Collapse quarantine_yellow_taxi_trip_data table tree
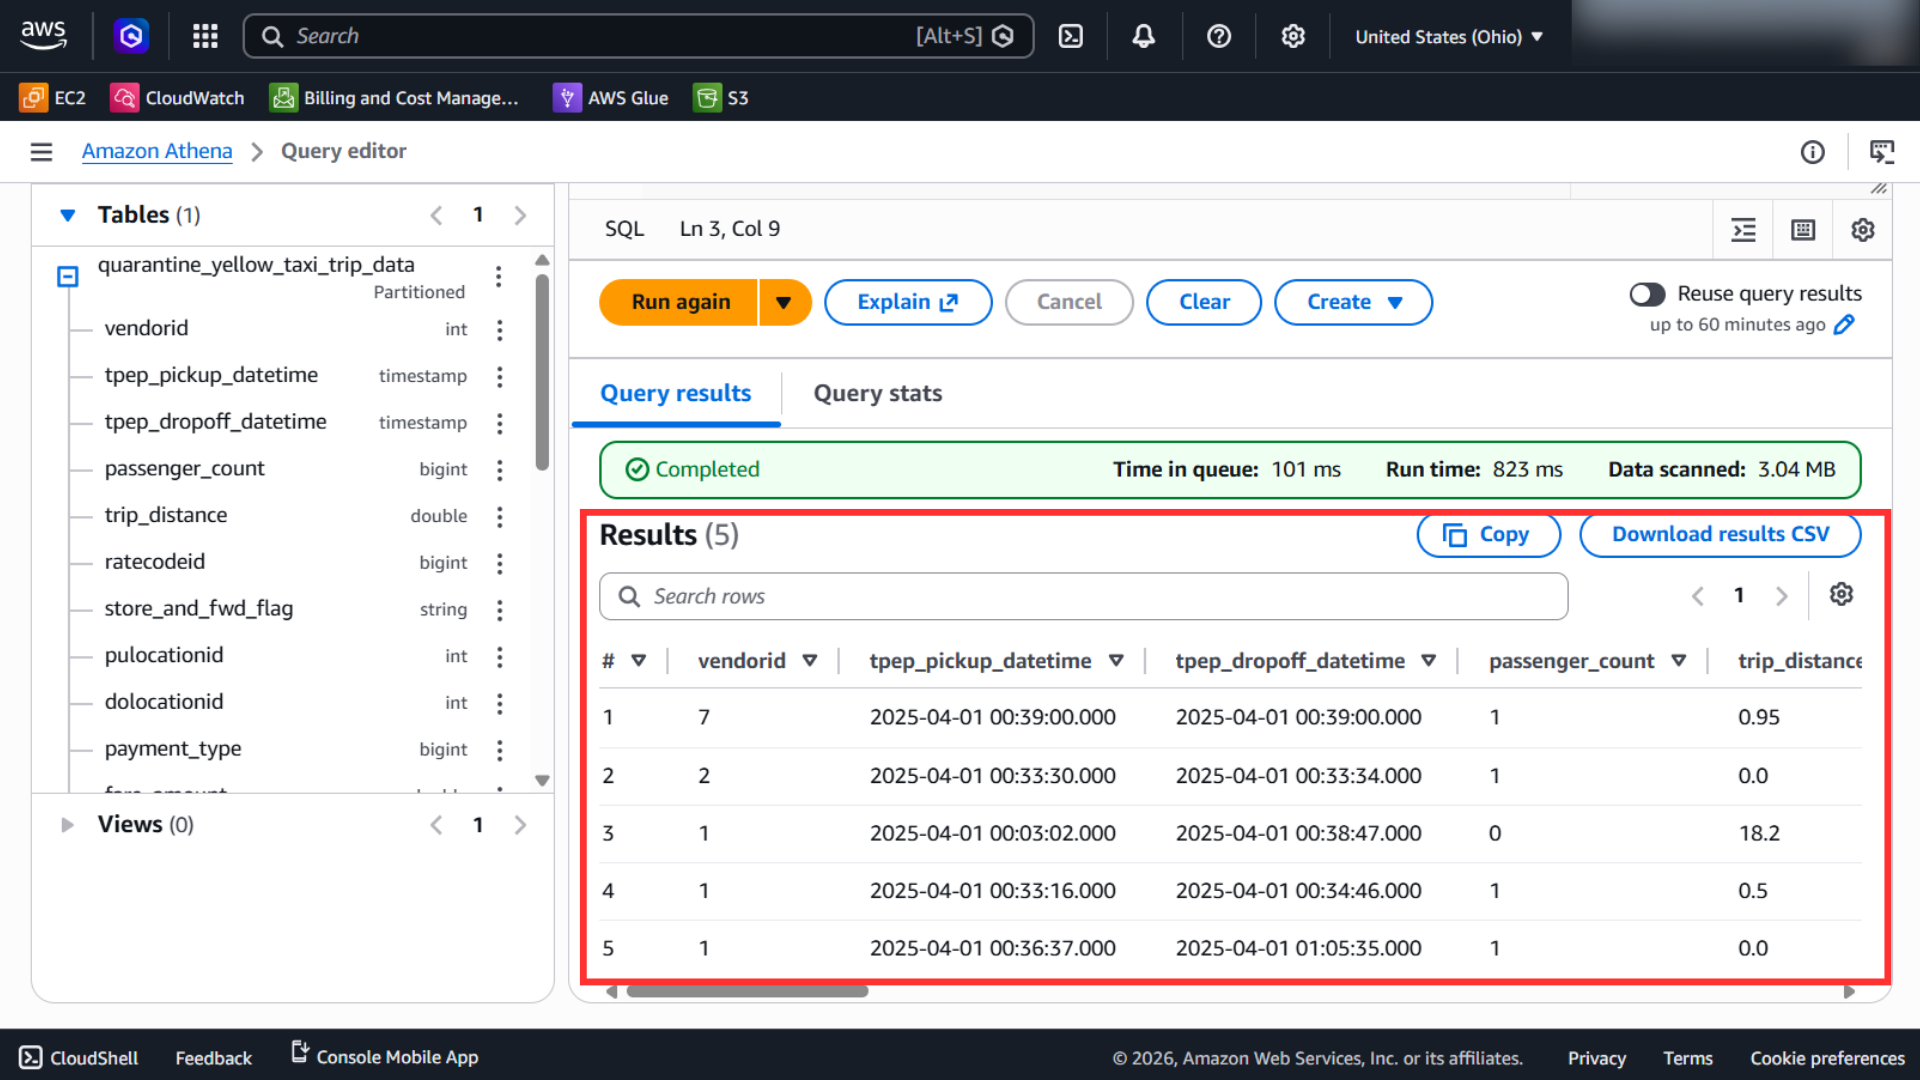This screenshot has width=1920, height=1080. click(67, 276)
